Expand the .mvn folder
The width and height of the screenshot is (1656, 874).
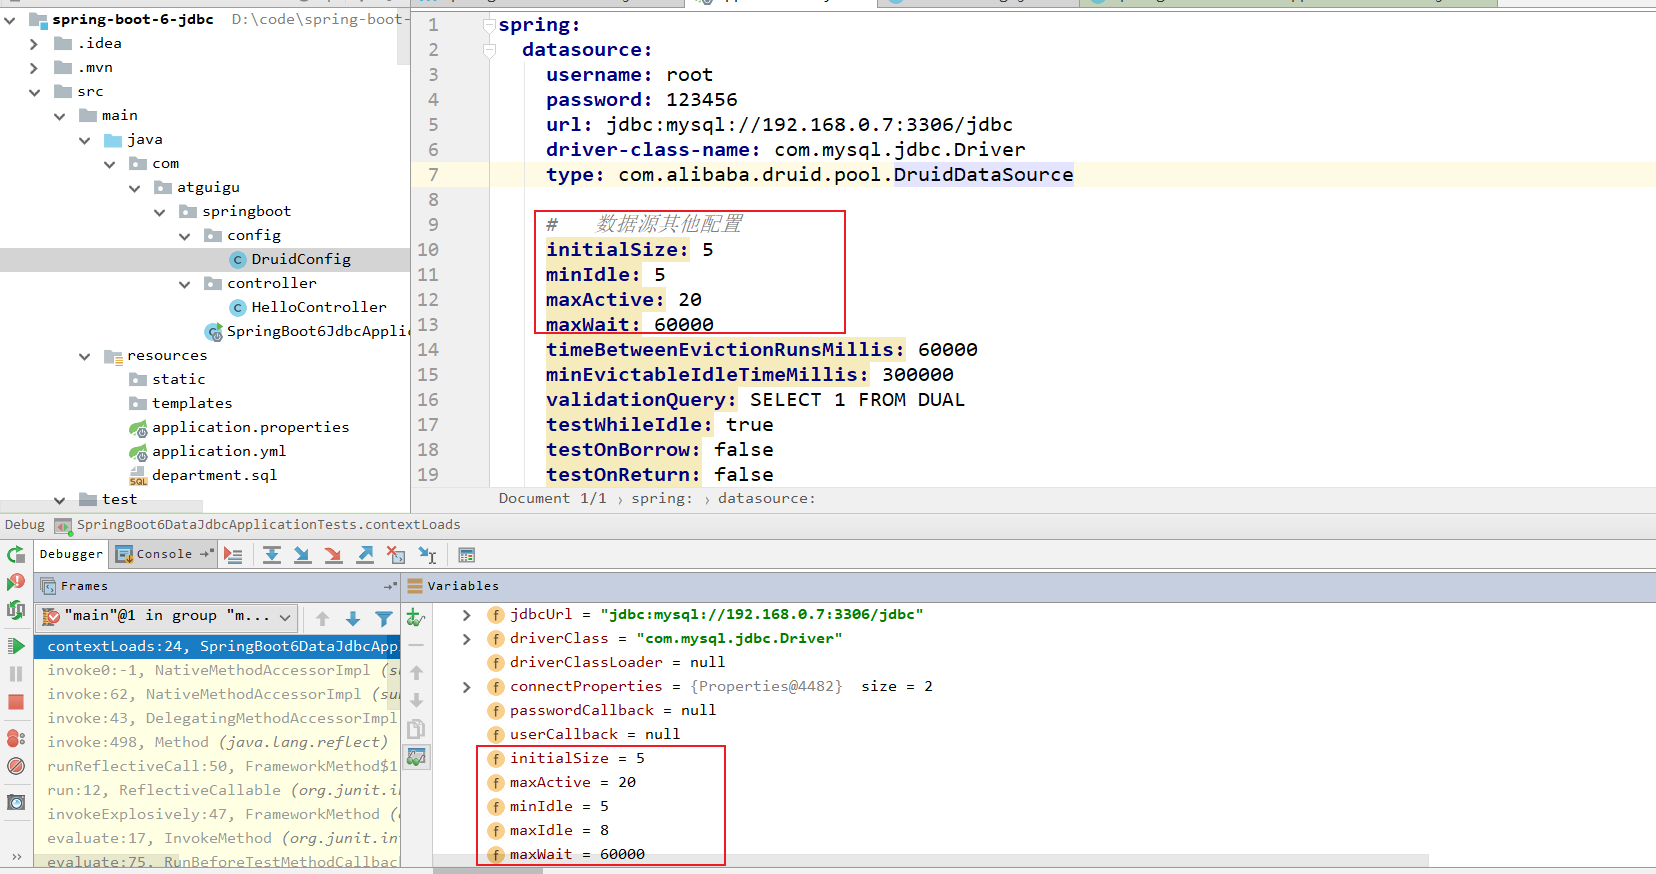point(34,67)
